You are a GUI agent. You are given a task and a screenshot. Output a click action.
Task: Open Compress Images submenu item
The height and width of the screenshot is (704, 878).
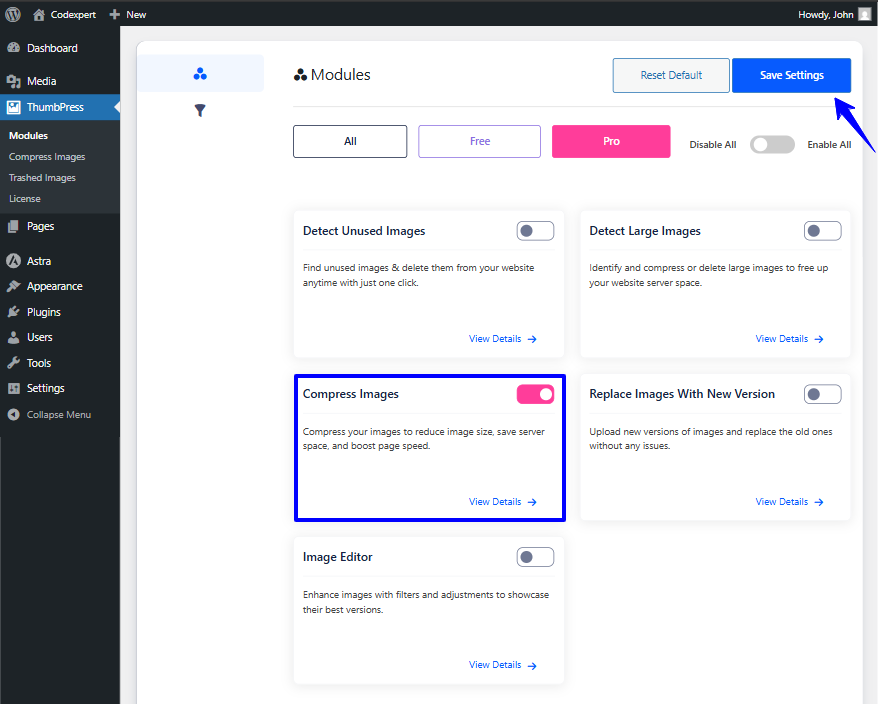coord(47,157)
